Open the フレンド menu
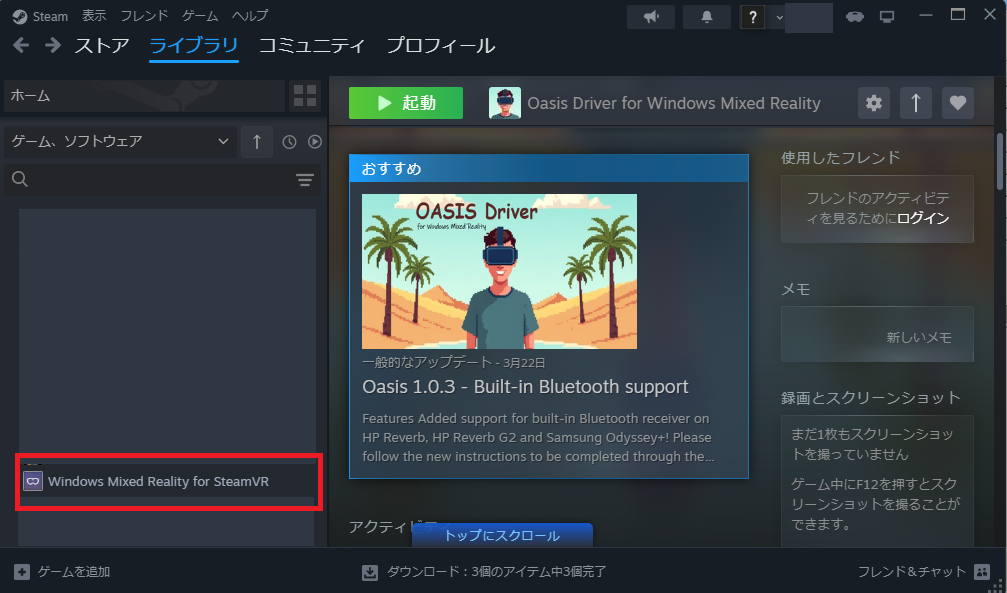The width and height of the screenshot is (1007, 593). [144, 15]
